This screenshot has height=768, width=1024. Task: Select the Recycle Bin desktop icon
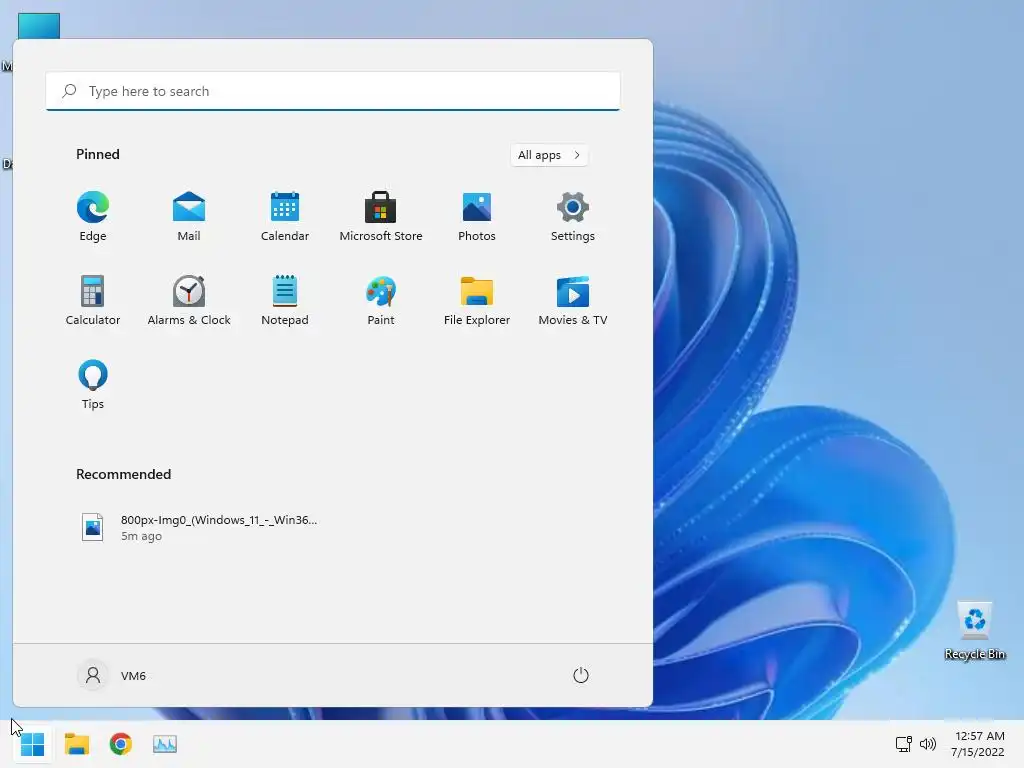tap(975, 632)
